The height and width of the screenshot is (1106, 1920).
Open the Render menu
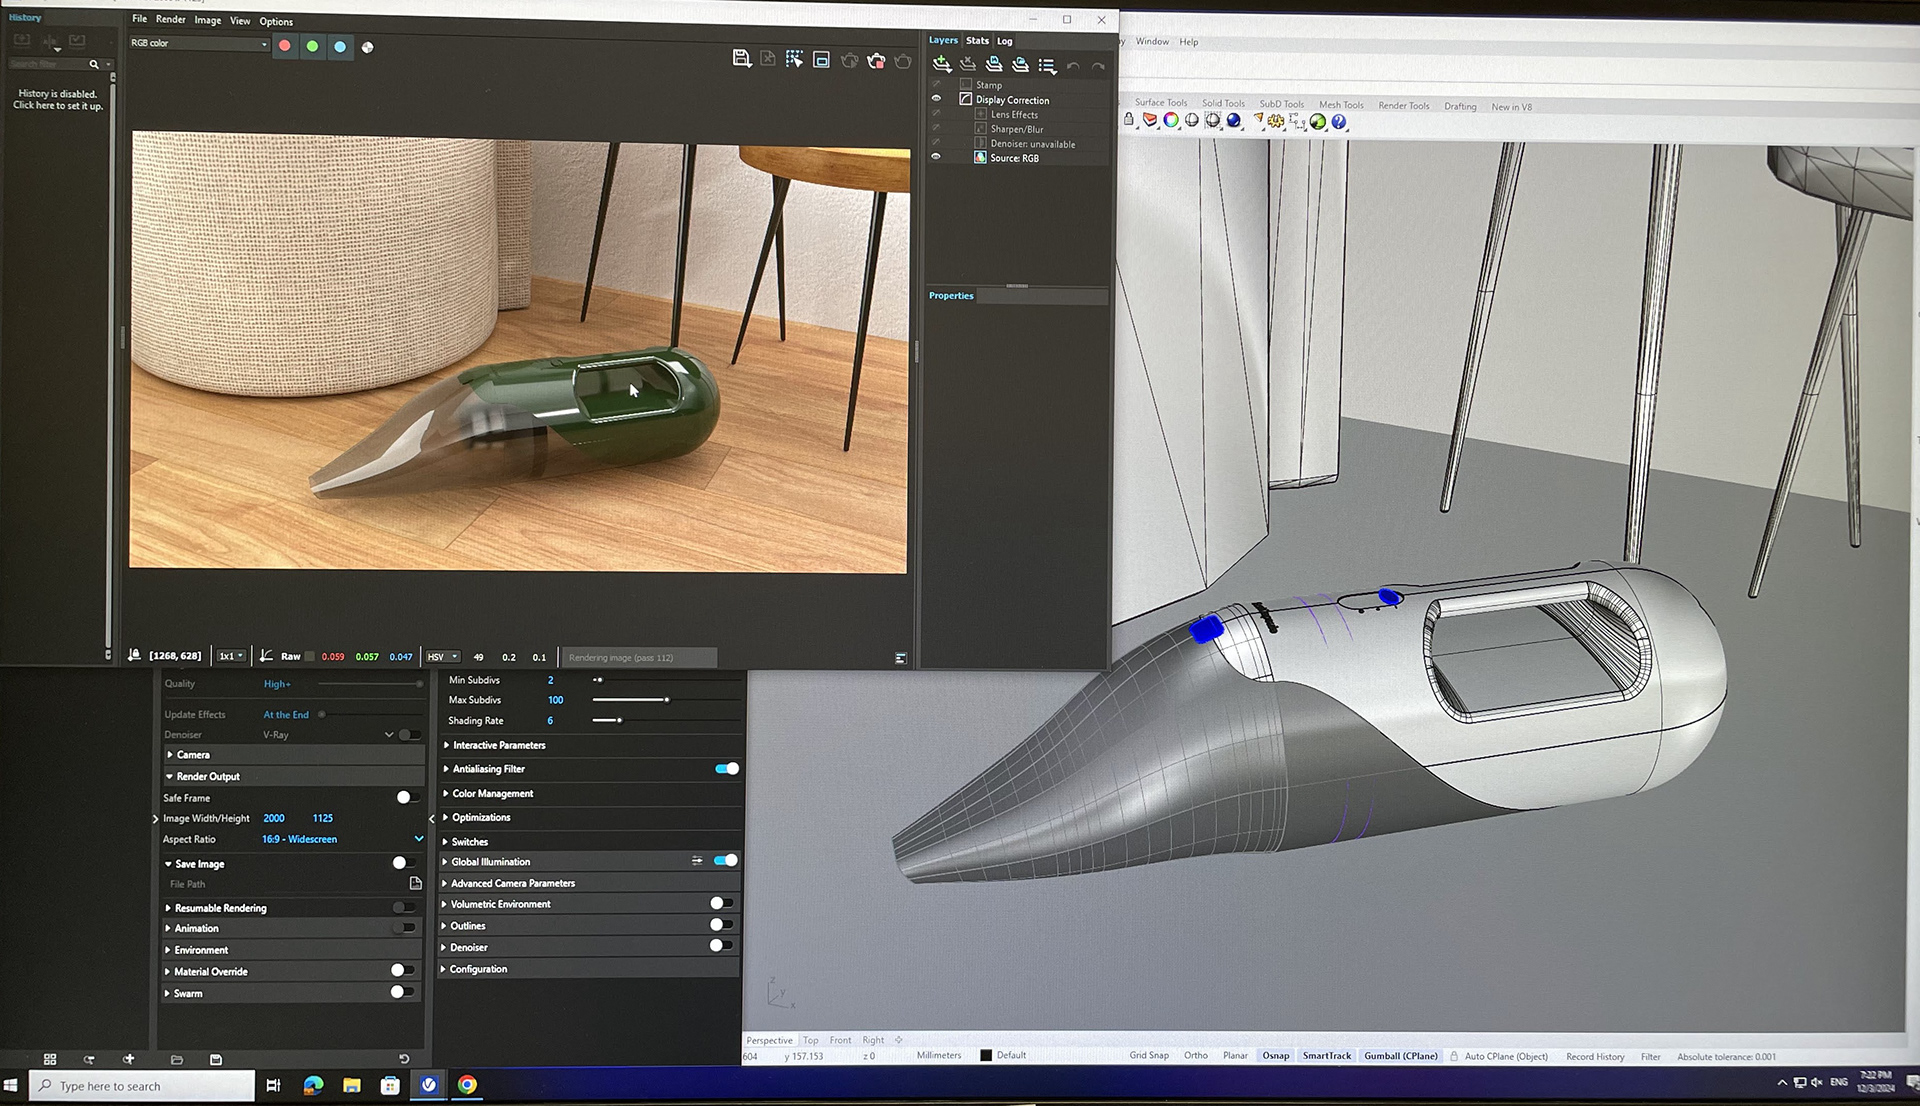170,20
